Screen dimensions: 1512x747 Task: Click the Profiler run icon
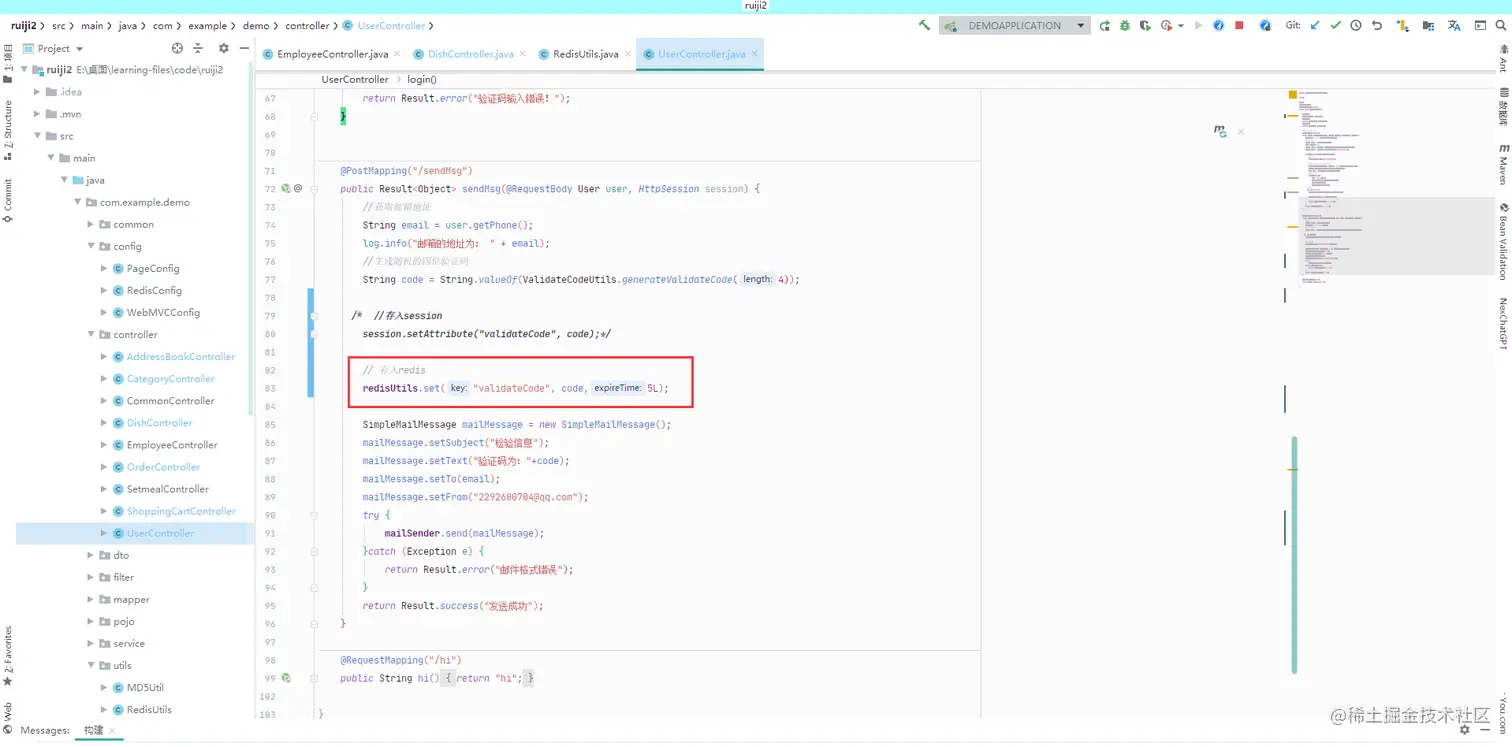[x=1167, y=25]
